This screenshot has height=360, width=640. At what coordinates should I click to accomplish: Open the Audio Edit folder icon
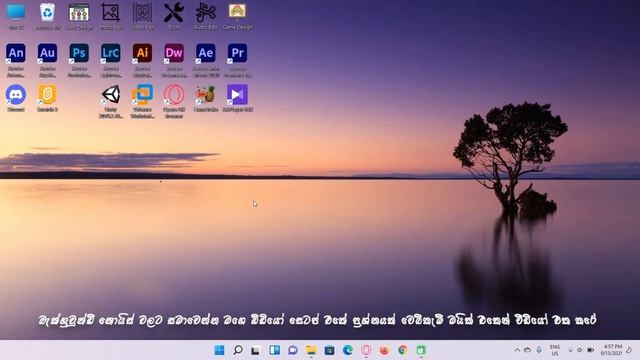tap(205, 16)
